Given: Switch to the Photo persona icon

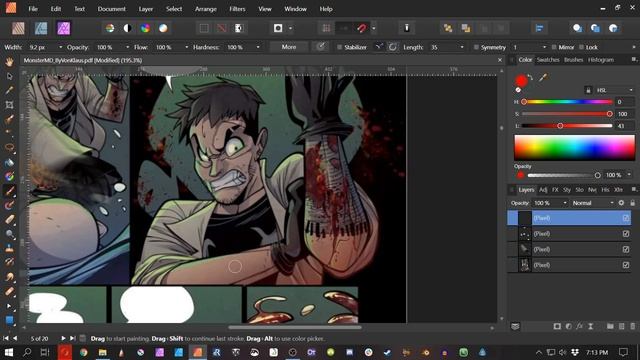Looking at the screenshot, I should coord(64,28).
